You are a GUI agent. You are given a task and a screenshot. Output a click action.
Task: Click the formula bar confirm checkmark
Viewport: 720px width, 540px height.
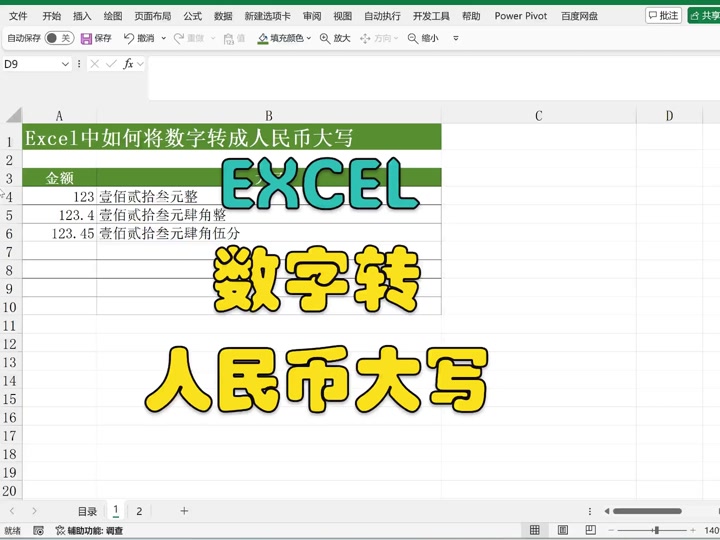[x=111, y=64]
